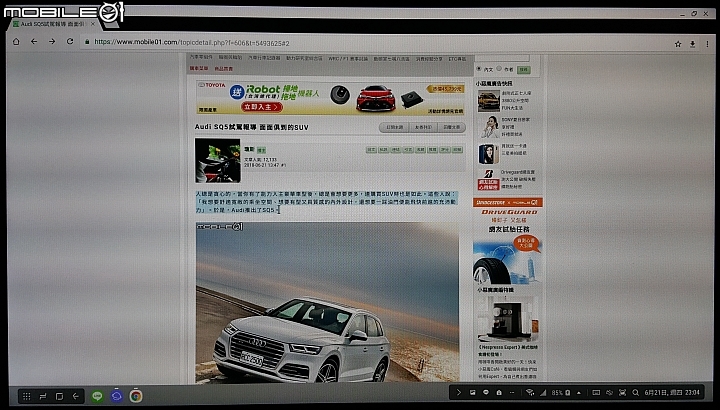Image resolution: width=720 pixels, height=410 pixels.
Task: Expand the tray notification chevron
Action: 458,393
